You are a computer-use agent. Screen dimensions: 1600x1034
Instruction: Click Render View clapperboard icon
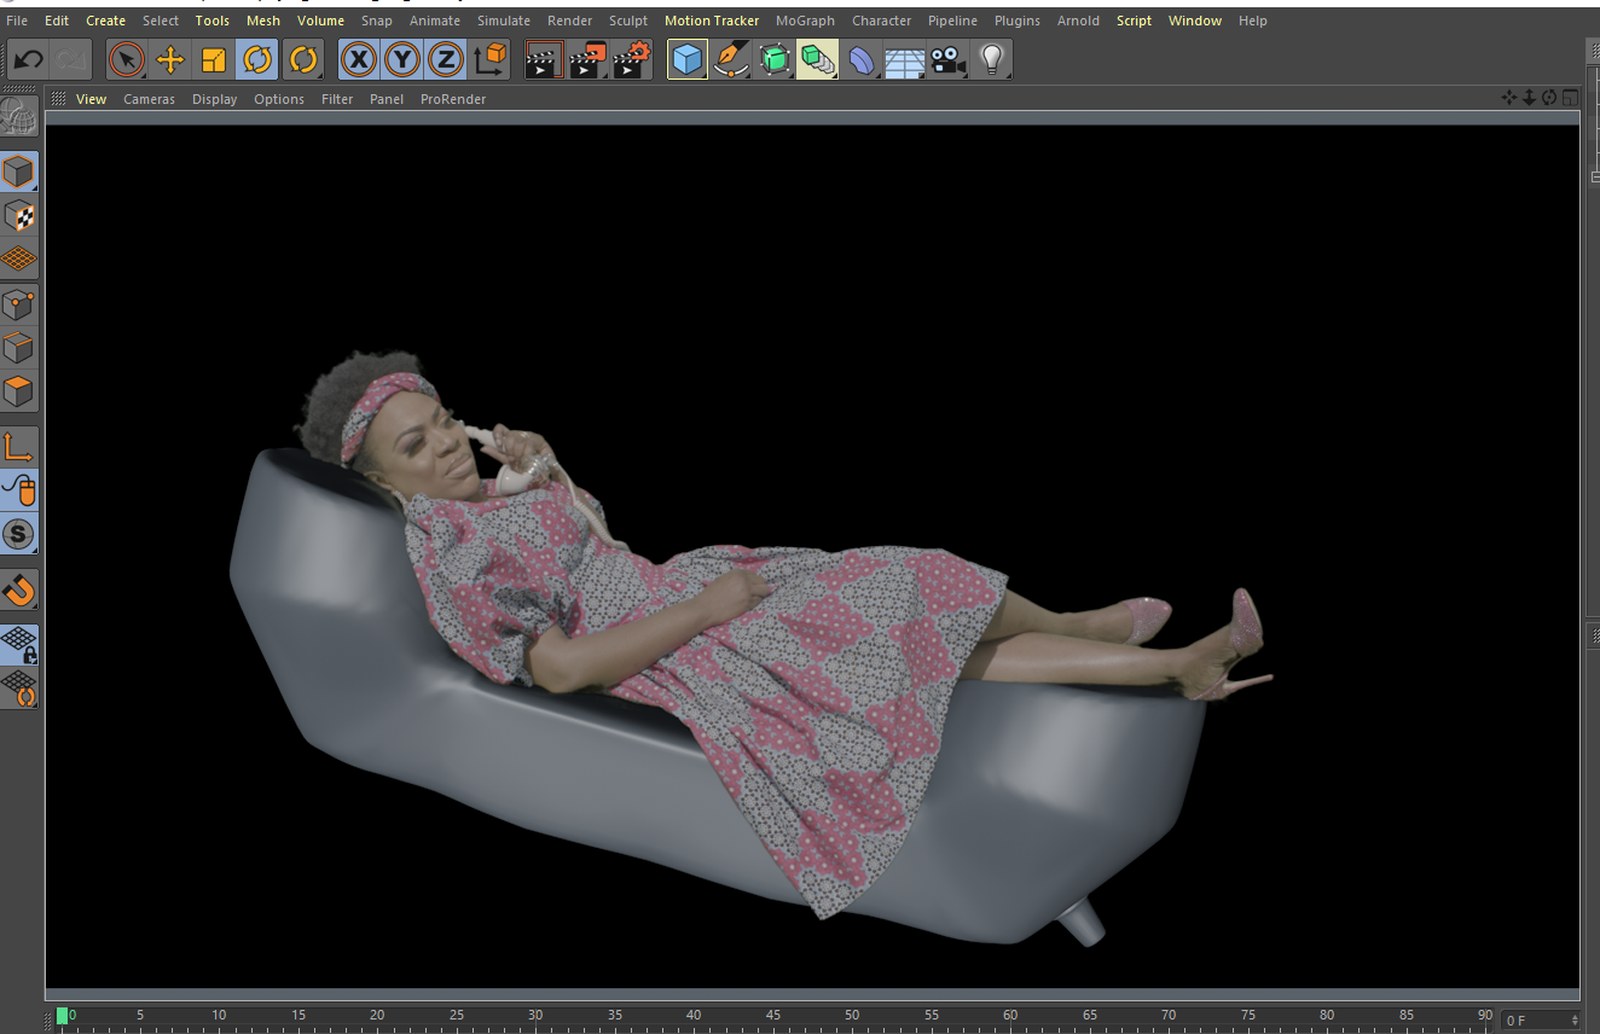point(544,60)
